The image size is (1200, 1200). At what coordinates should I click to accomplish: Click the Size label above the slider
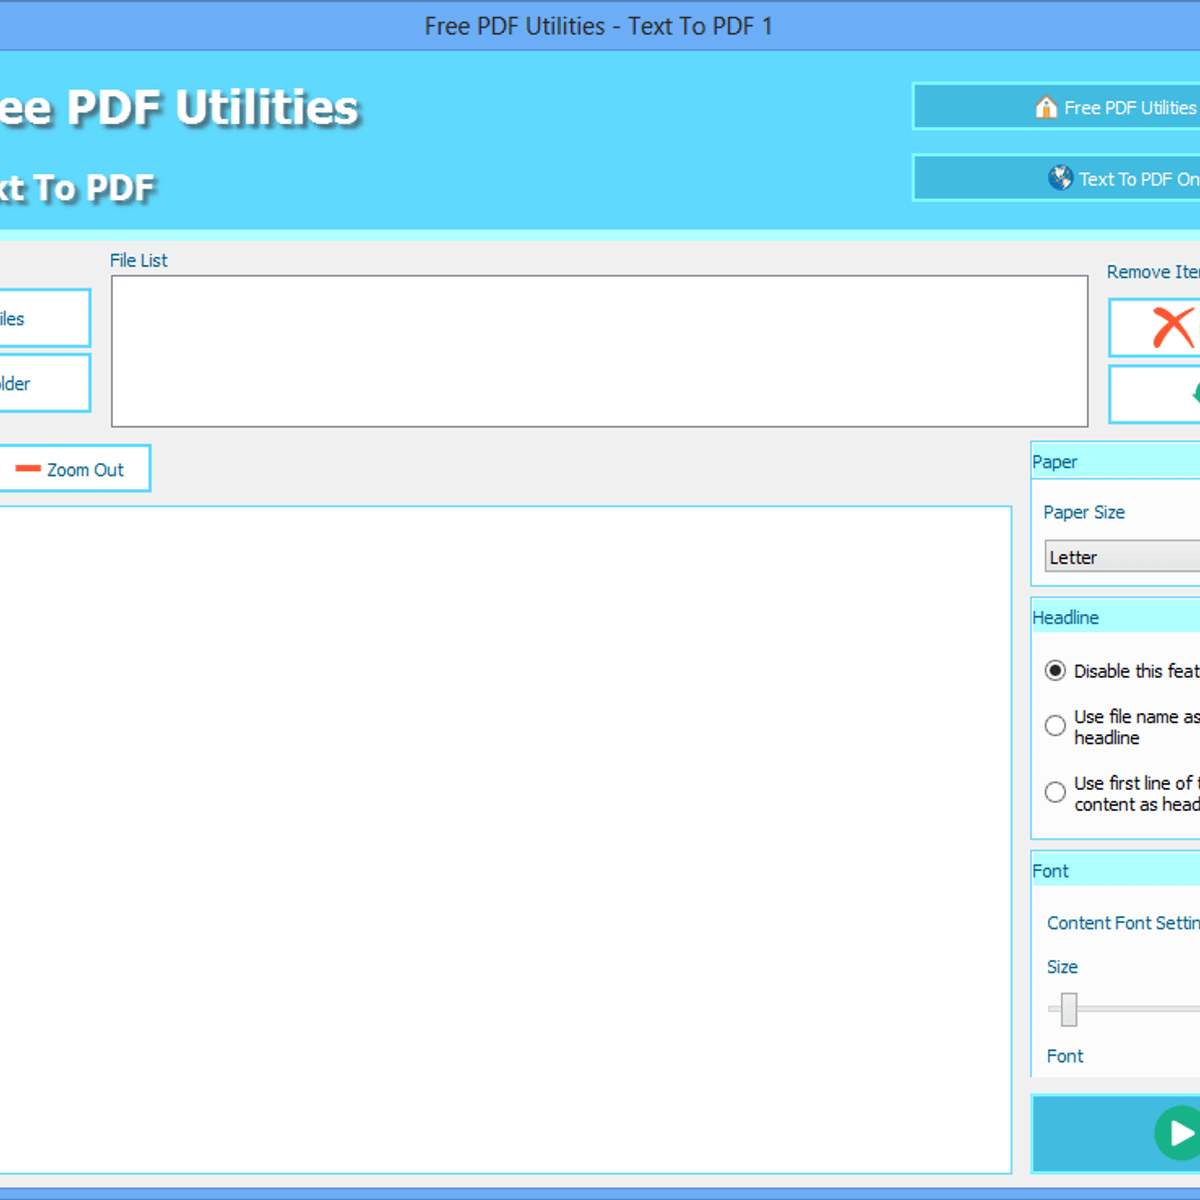1062,967
